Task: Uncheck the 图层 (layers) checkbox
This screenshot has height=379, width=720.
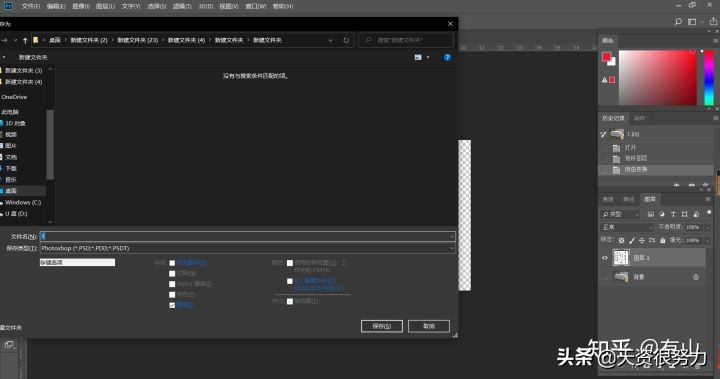Action: pos(172,305)
